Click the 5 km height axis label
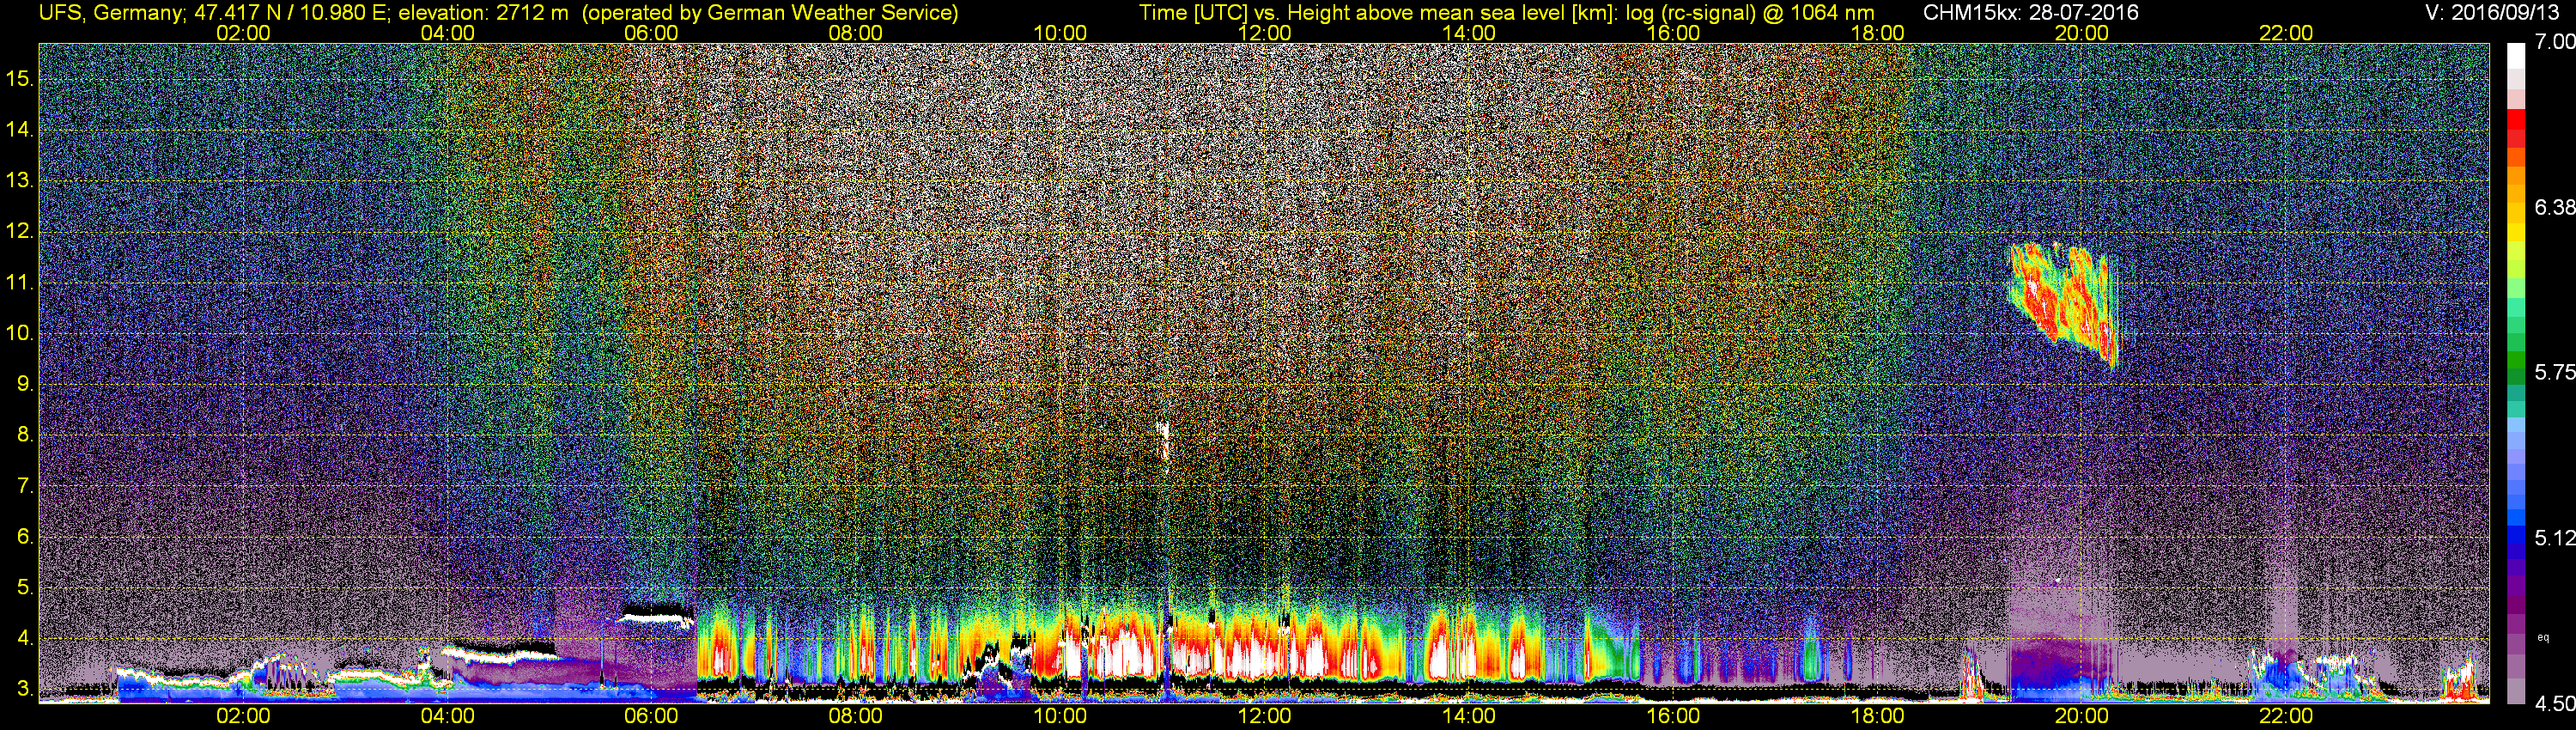2576x730 pixels. pos(25,587)
